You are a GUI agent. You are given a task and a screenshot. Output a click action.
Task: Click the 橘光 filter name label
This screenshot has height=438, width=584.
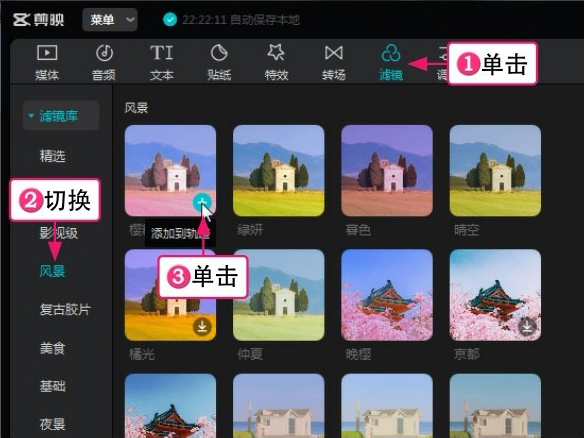142,354
